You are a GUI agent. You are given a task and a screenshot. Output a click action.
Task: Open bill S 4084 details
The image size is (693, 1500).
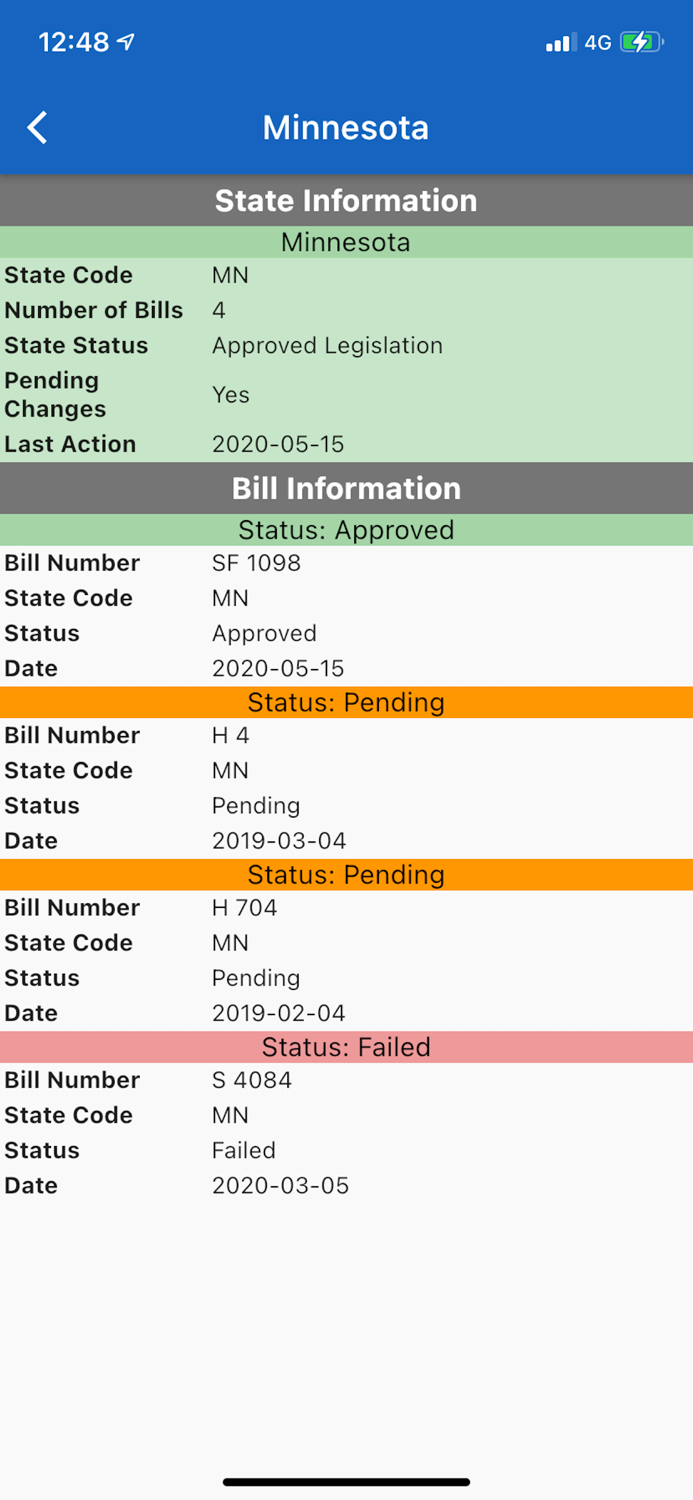pos(252,1080)
